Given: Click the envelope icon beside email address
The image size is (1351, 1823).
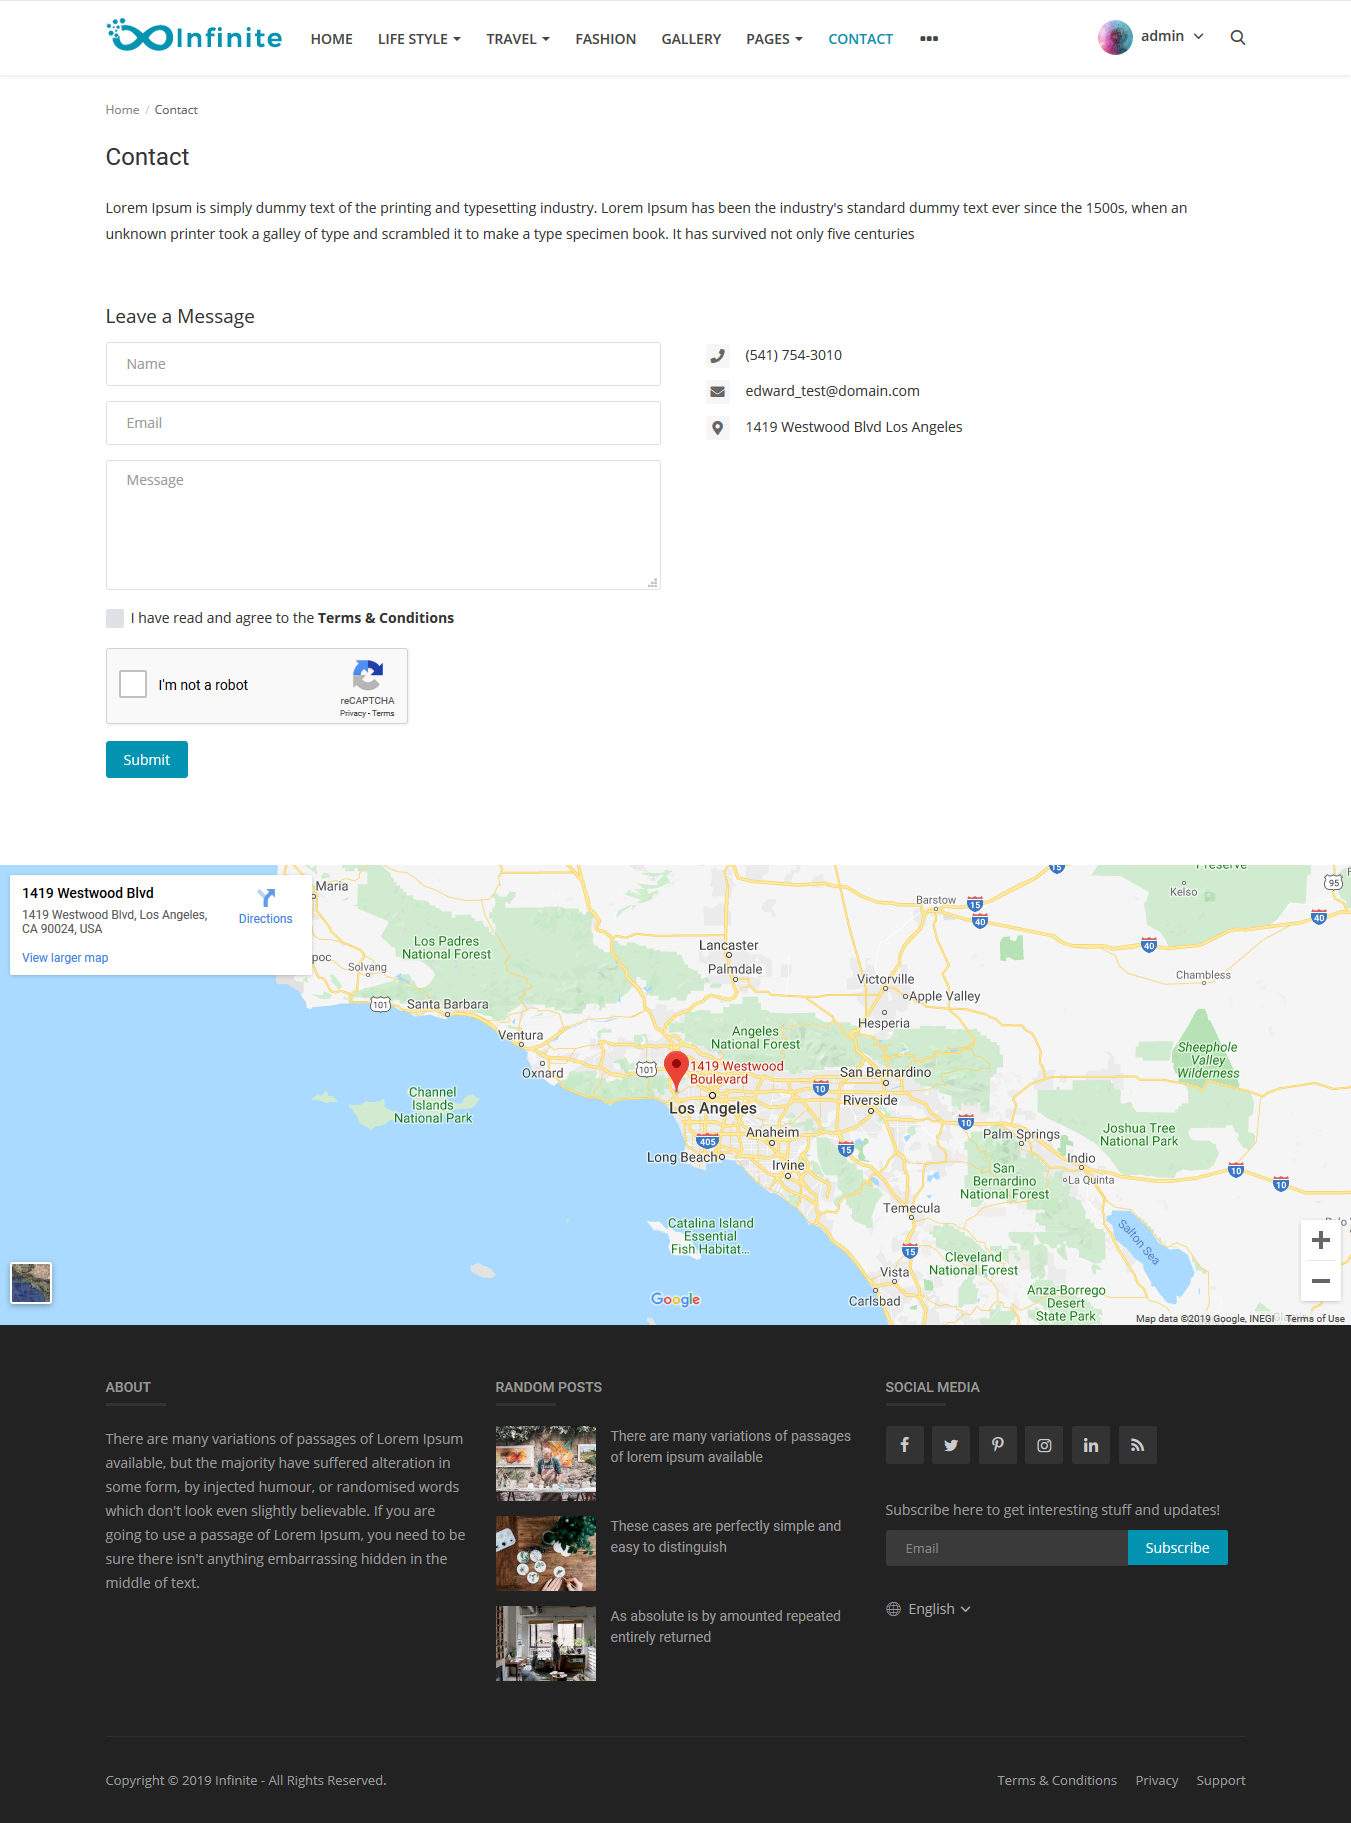Looking at the screenshot, I should coord(717,391).
